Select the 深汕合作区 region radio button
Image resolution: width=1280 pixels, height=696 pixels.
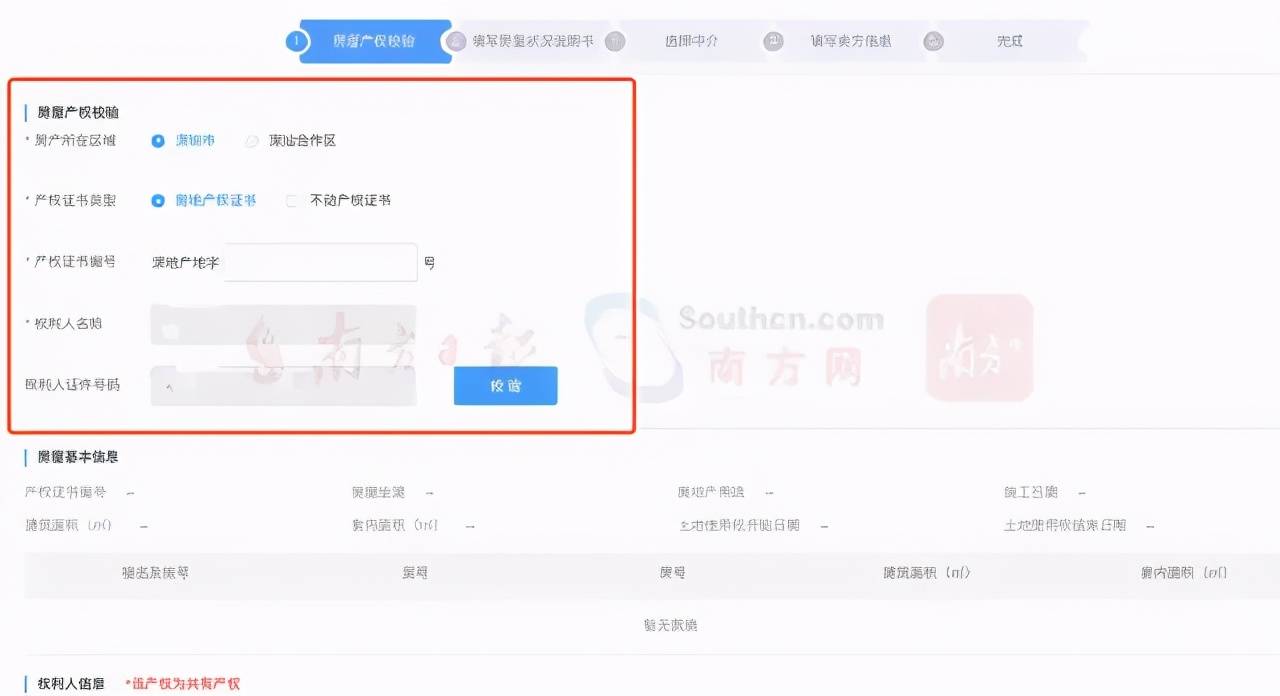252,141
